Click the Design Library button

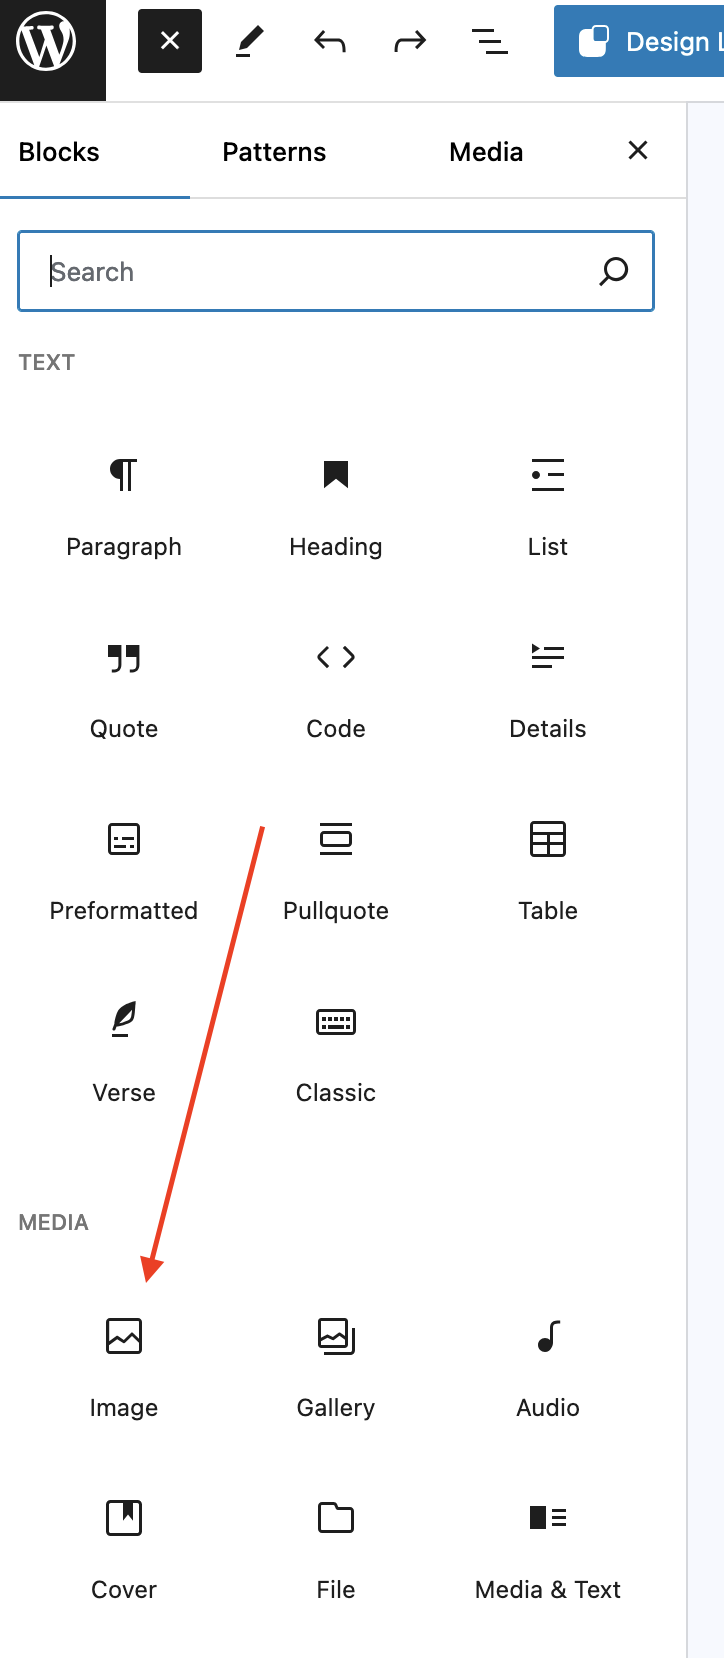(640, 41)
